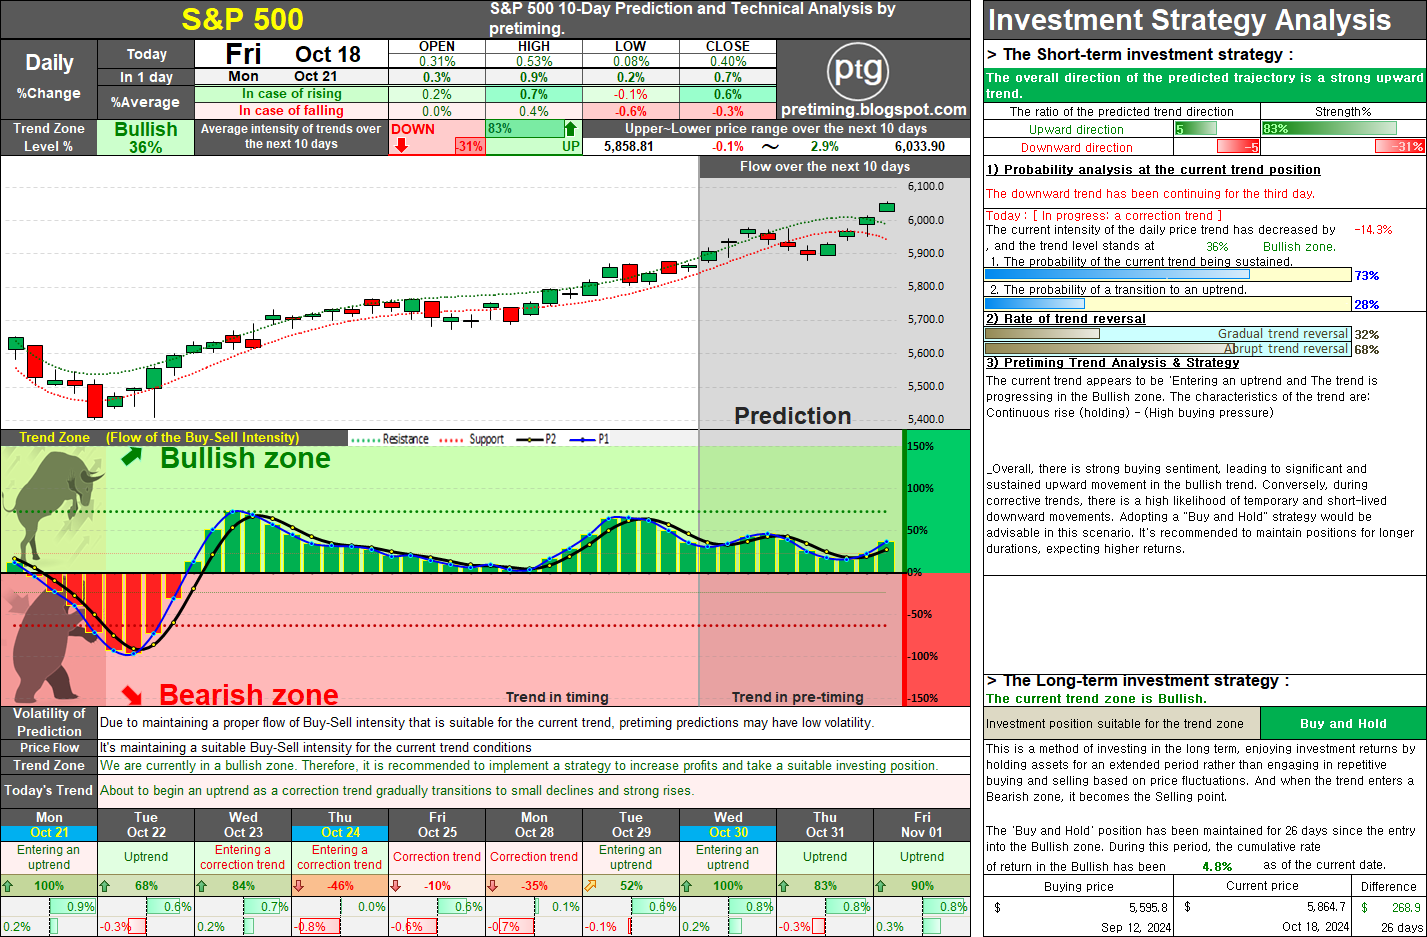The image size is (1427, 937).
Task: Click the Sep 12, 2024 date
Action: click(1136, 927)
